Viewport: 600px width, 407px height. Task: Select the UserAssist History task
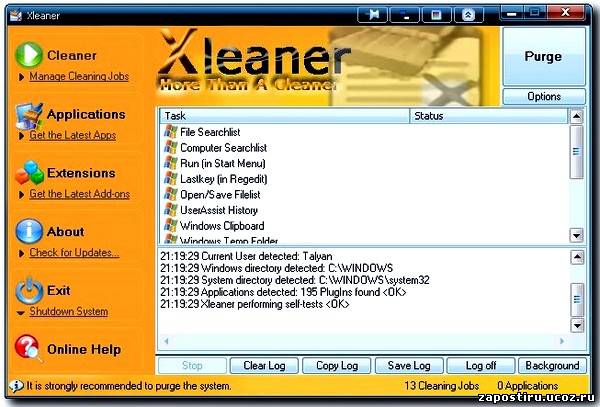(x=219, y=210)
